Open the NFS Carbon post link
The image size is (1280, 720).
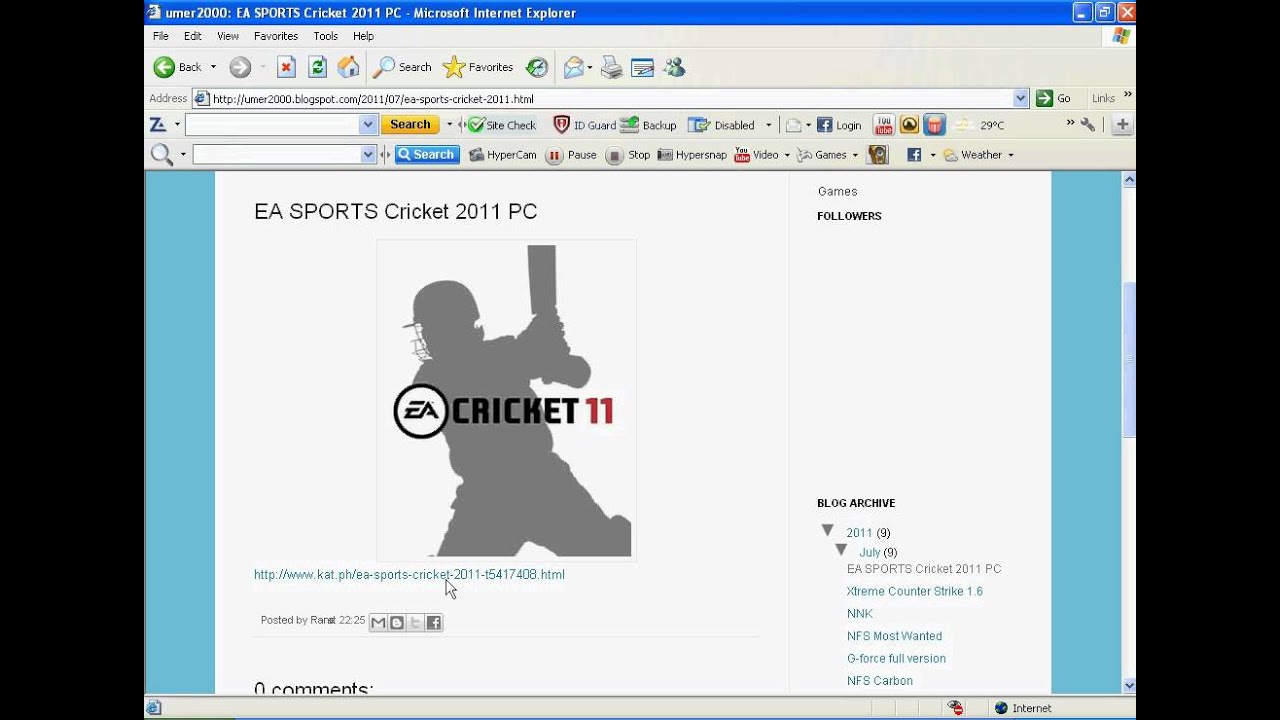pos(880,681)
